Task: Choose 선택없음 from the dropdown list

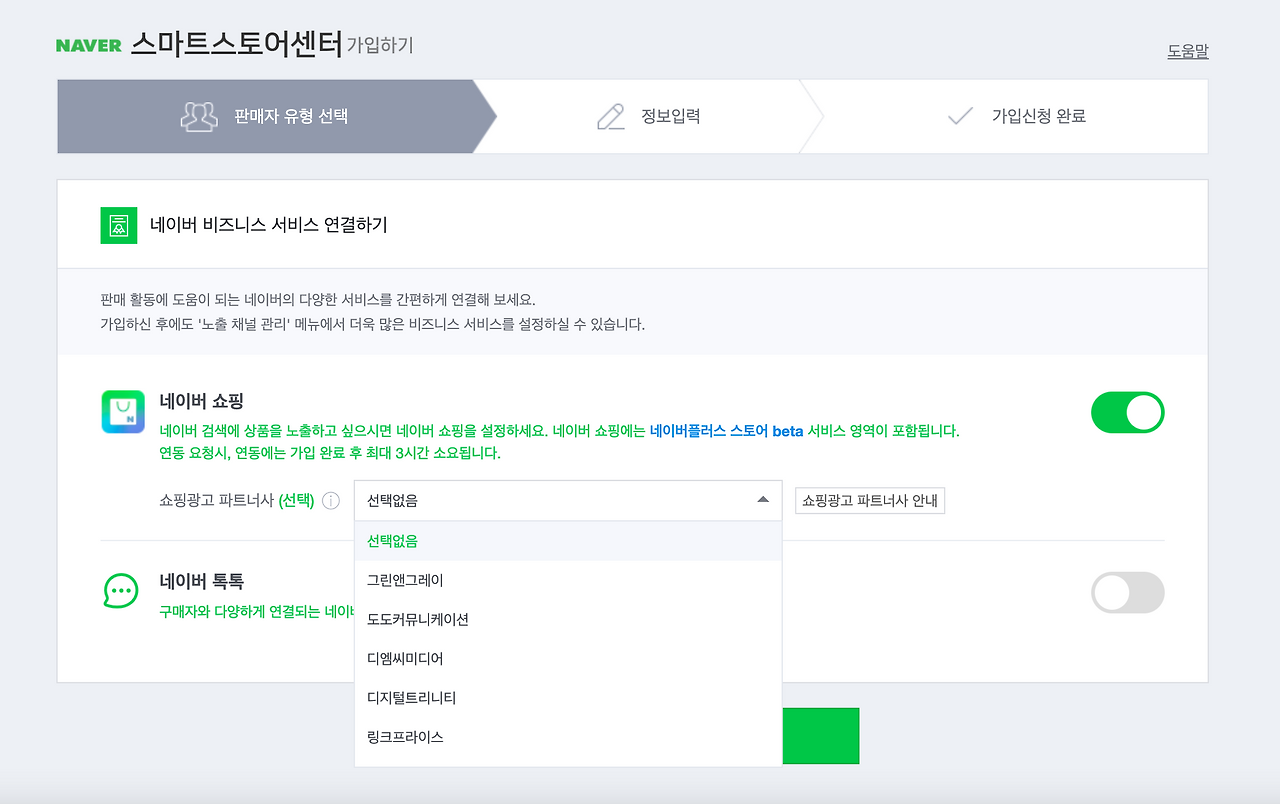Action: tap(568, 541)
